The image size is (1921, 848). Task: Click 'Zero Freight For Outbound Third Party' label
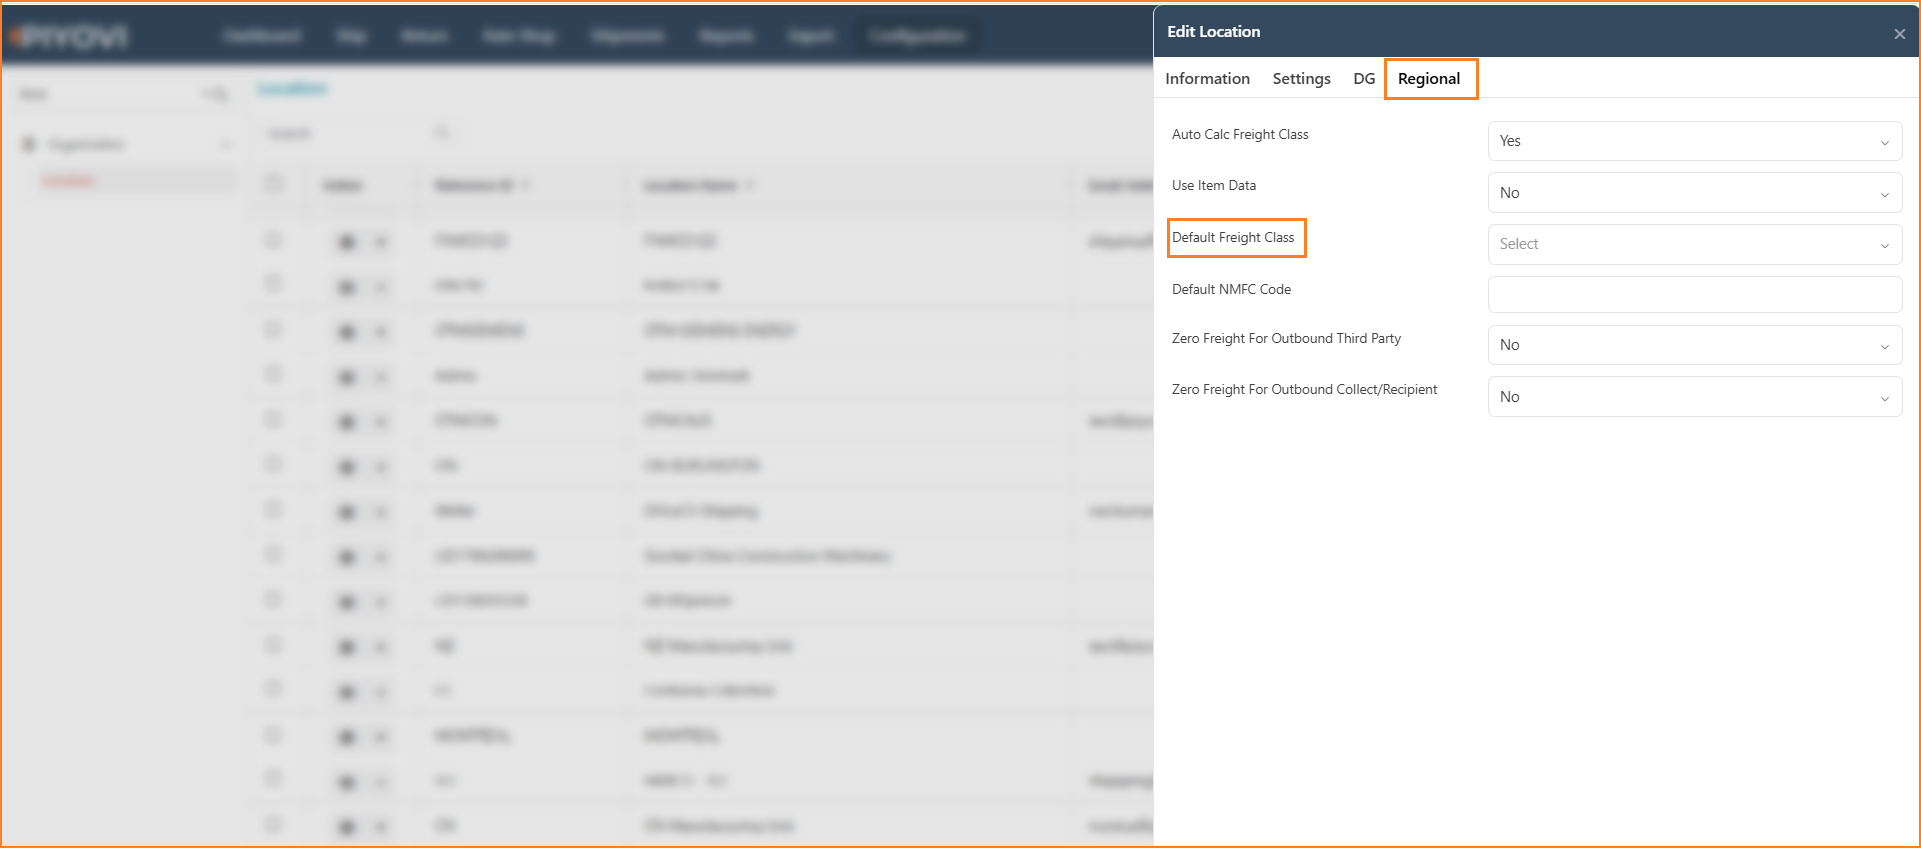1286,338
